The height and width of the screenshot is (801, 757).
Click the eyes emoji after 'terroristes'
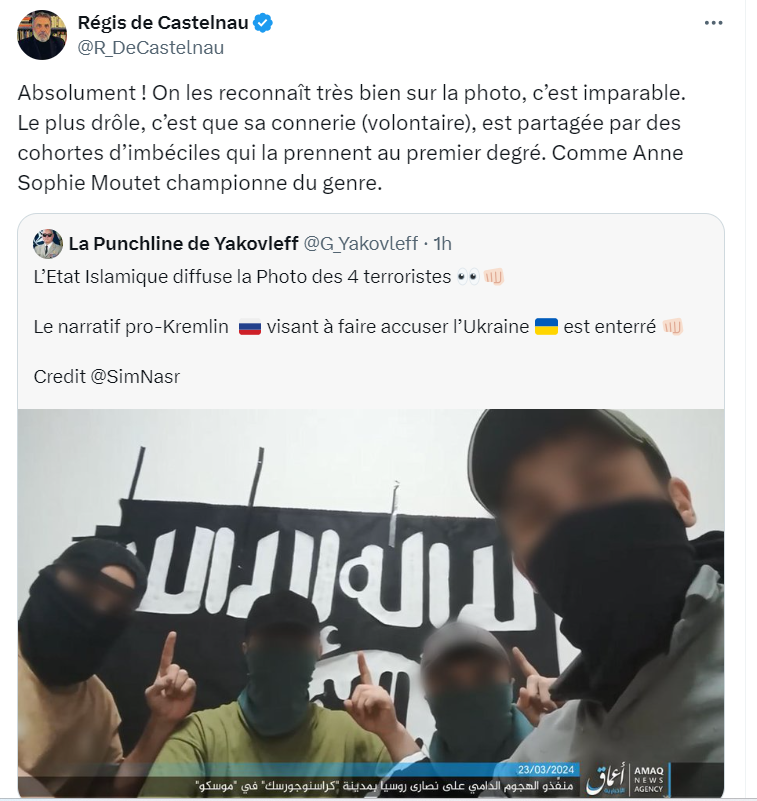pyautogui.click(x=468, y=277)
